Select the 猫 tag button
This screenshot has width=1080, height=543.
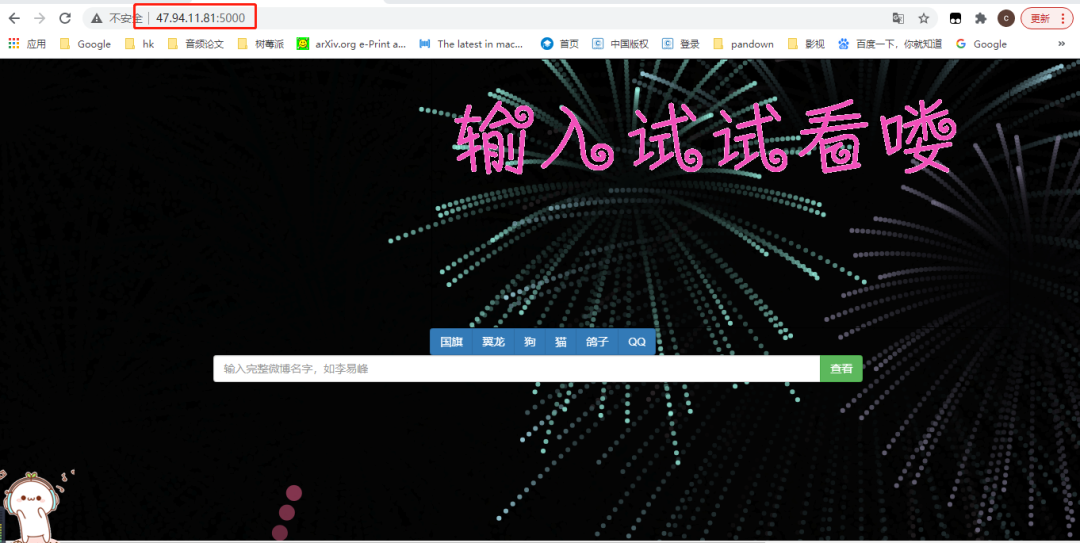561,342
